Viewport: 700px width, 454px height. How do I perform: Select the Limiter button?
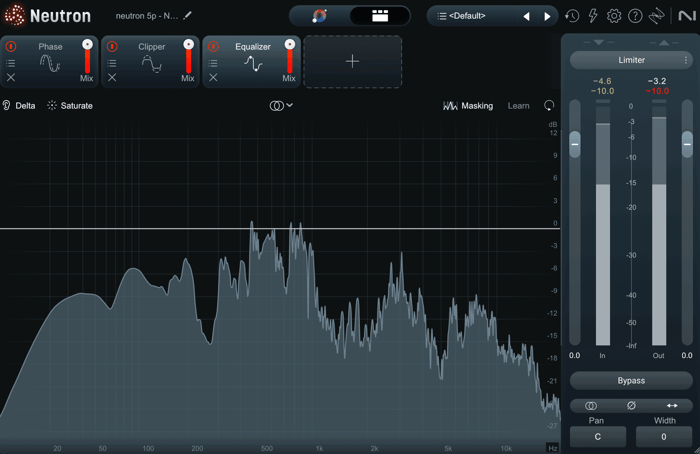[631, 60]
